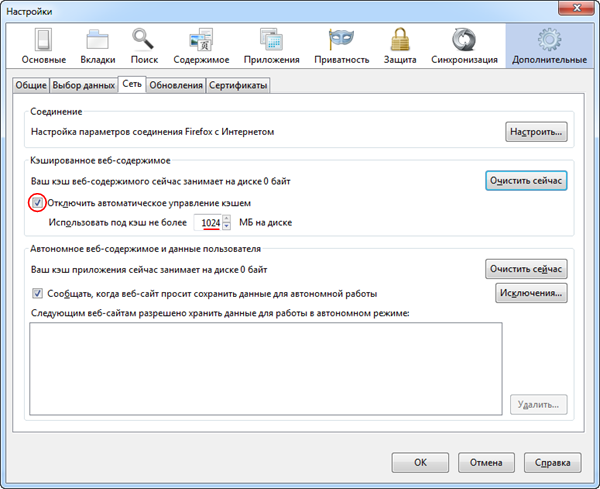Select the Дополнительные gear panel
Image resolution: width=600 pixels, height=489 pixels.
tap(549, 46)
